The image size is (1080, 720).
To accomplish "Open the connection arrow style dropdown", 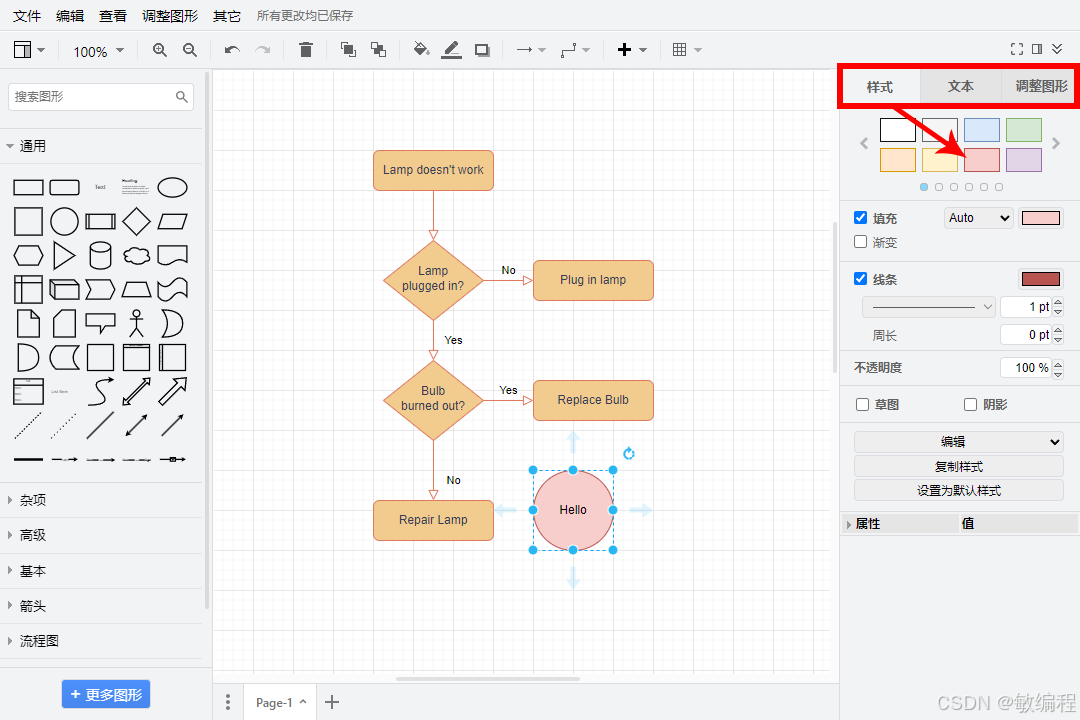I will pos(531,50).
